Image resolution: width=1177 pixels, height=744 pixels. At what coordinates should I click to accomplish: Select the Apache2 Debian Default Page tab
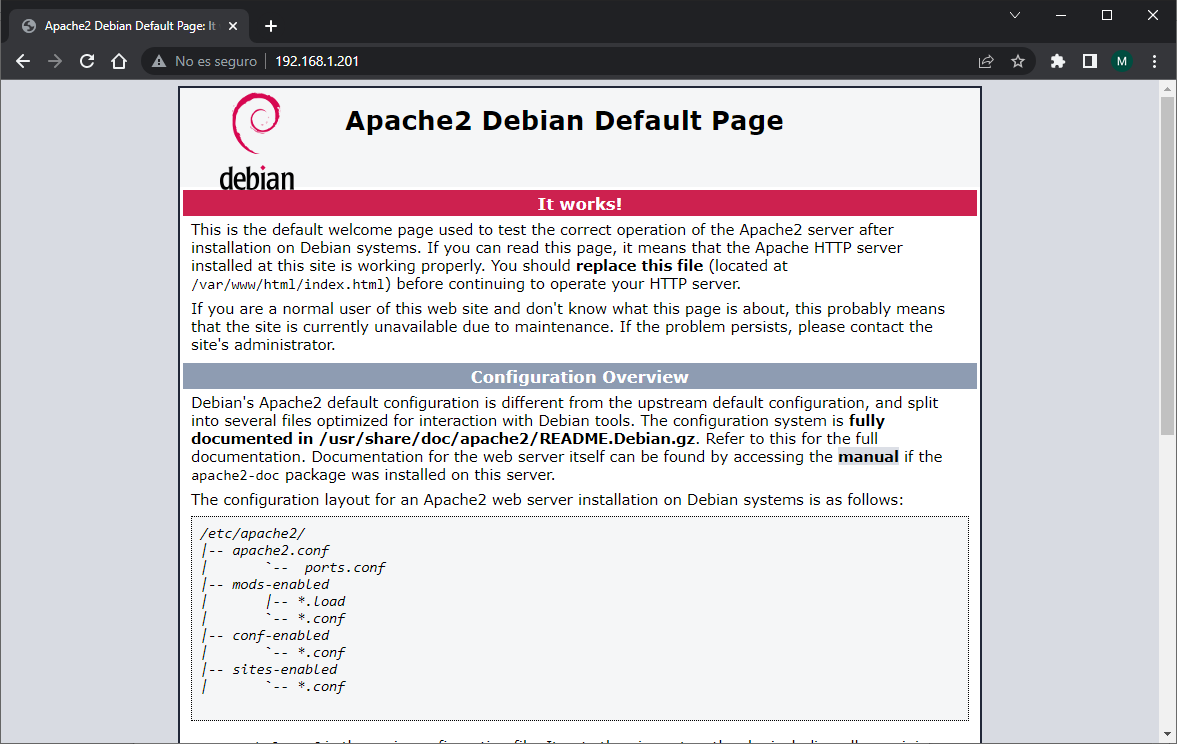[129, 26]
